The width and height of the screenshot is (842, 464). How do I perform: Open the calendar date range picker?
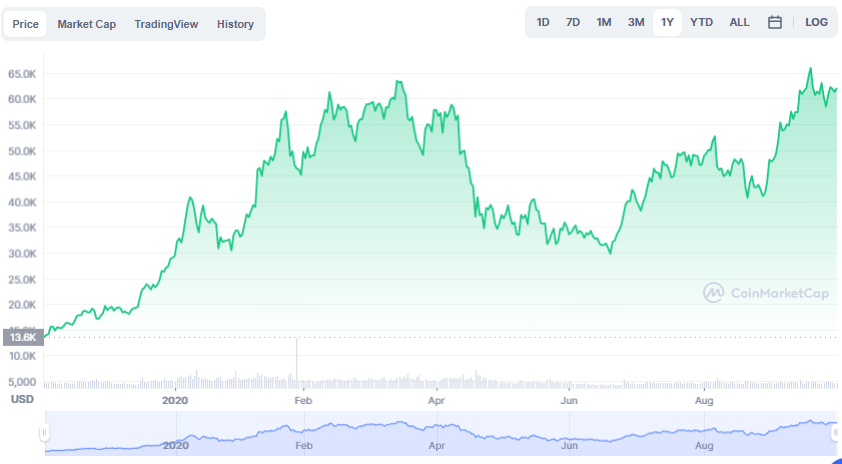pyautogui.click(x=775, y=22)
